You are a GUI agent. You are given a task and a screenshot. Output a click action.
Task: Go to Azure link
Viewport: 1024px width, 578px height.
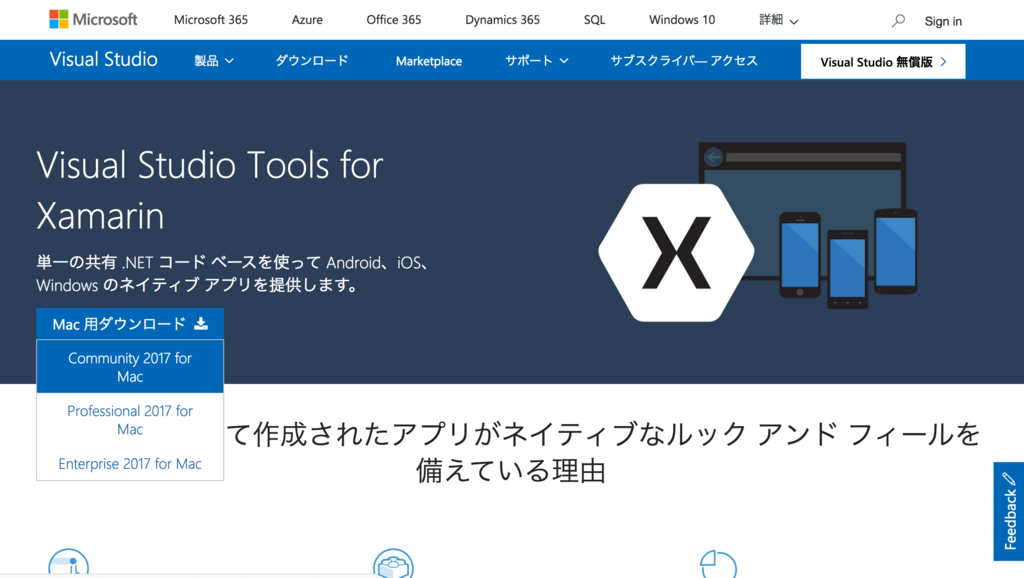click(307, 20)
